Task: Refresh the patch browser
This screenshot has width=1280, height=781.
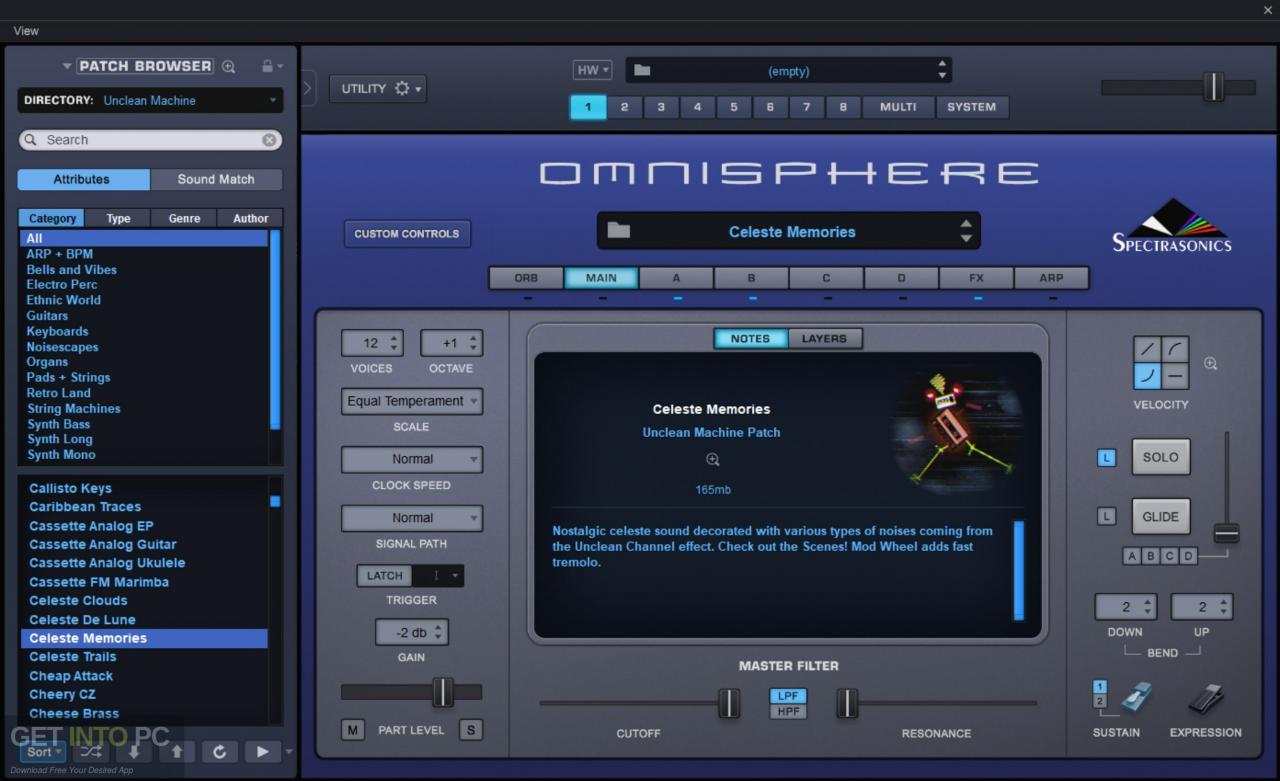Action: 219,751
